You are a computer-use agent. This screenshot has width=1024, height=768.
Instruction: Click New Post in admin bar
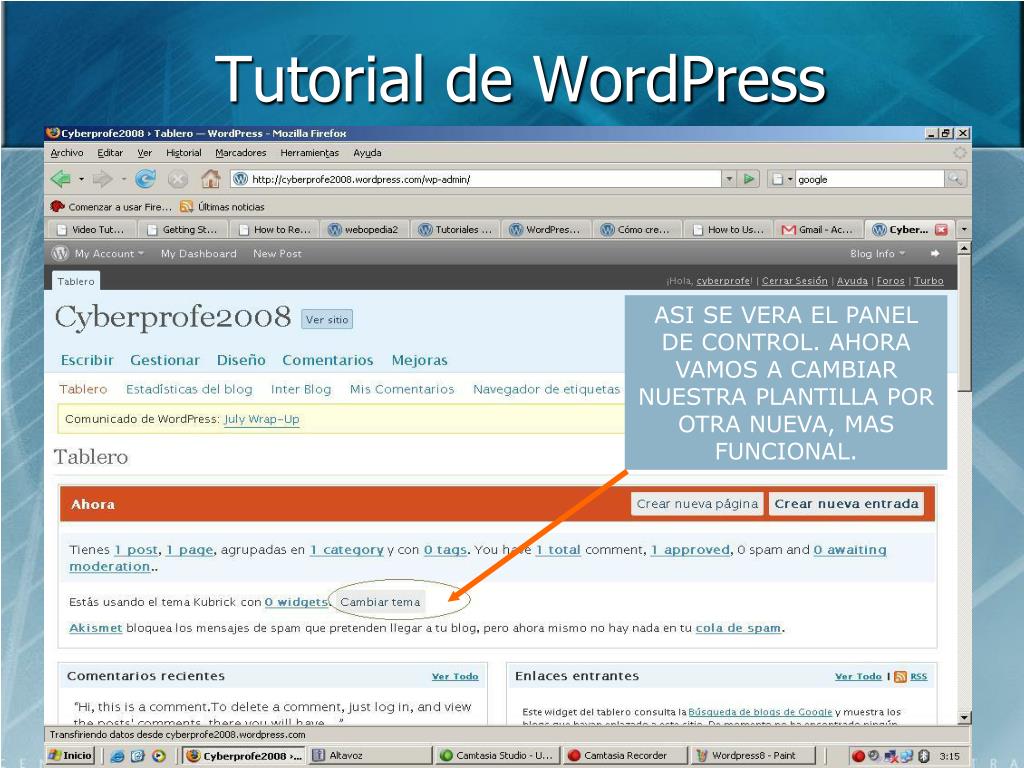(x=278, y=254)
